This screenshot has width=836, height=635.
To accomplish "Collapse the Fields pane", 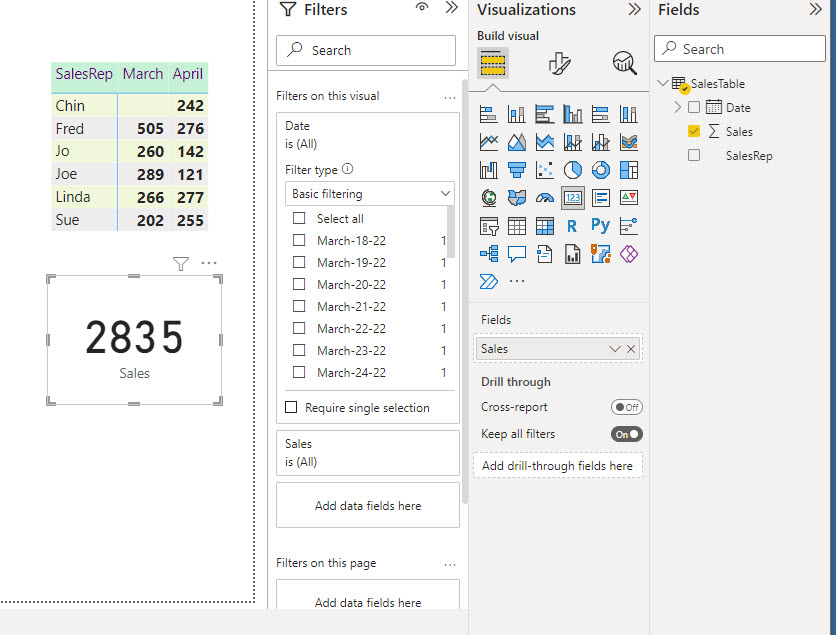I will pos(815,9).
